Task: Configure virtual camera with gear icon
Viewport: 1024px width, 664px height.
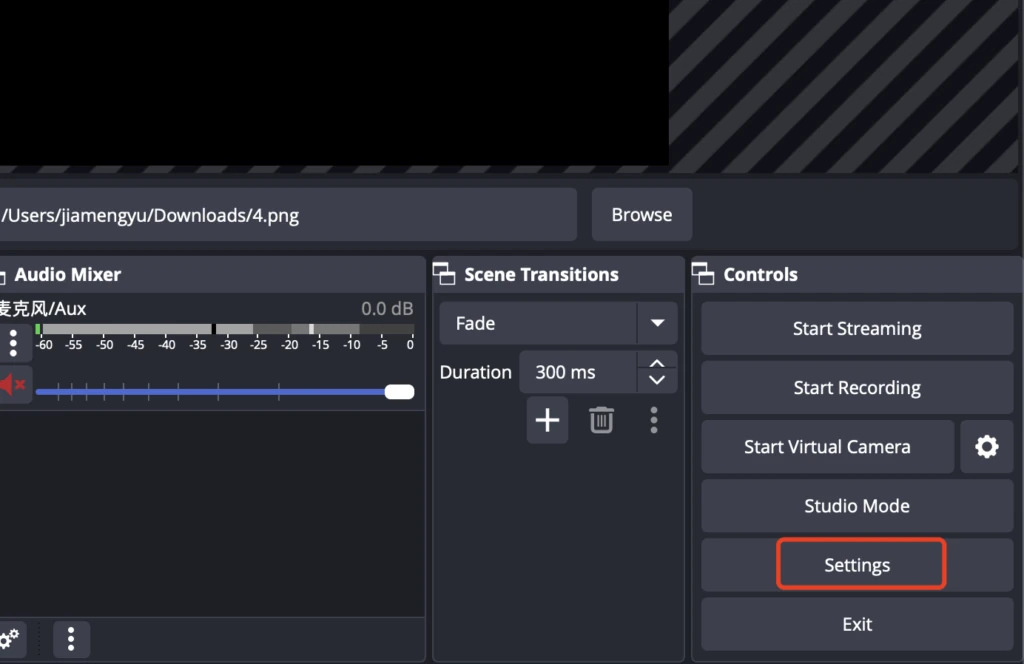Action: coord(986,447)
